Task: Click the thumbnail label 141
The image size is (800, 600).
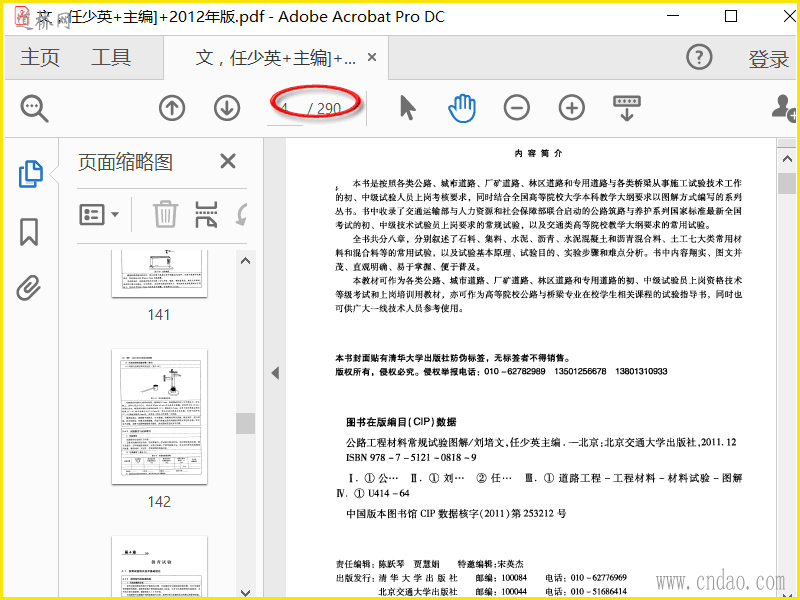Action: [x=159, y=315]
